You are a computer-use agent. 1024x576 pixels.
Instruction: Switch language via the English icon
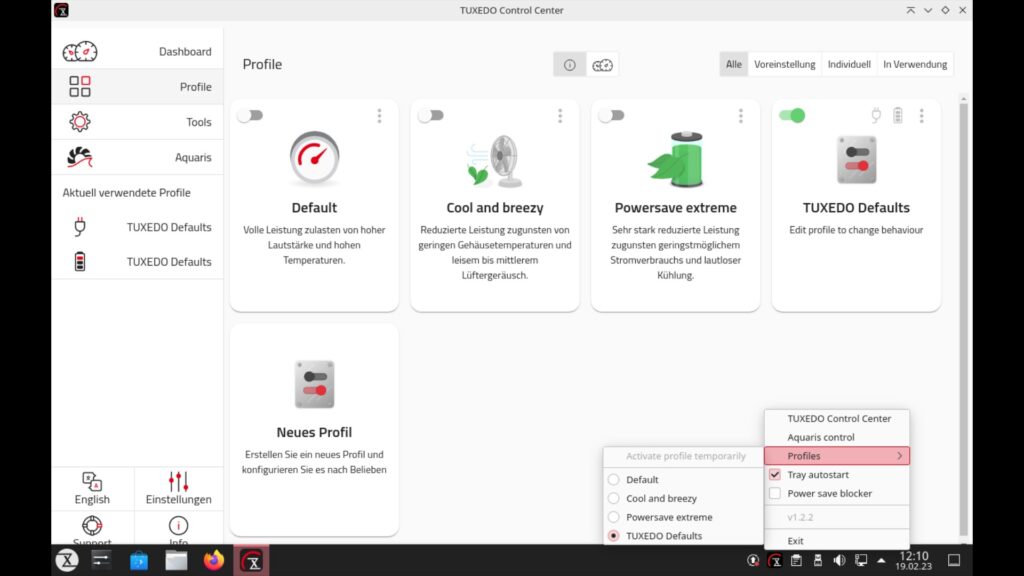tap(92, 482)
